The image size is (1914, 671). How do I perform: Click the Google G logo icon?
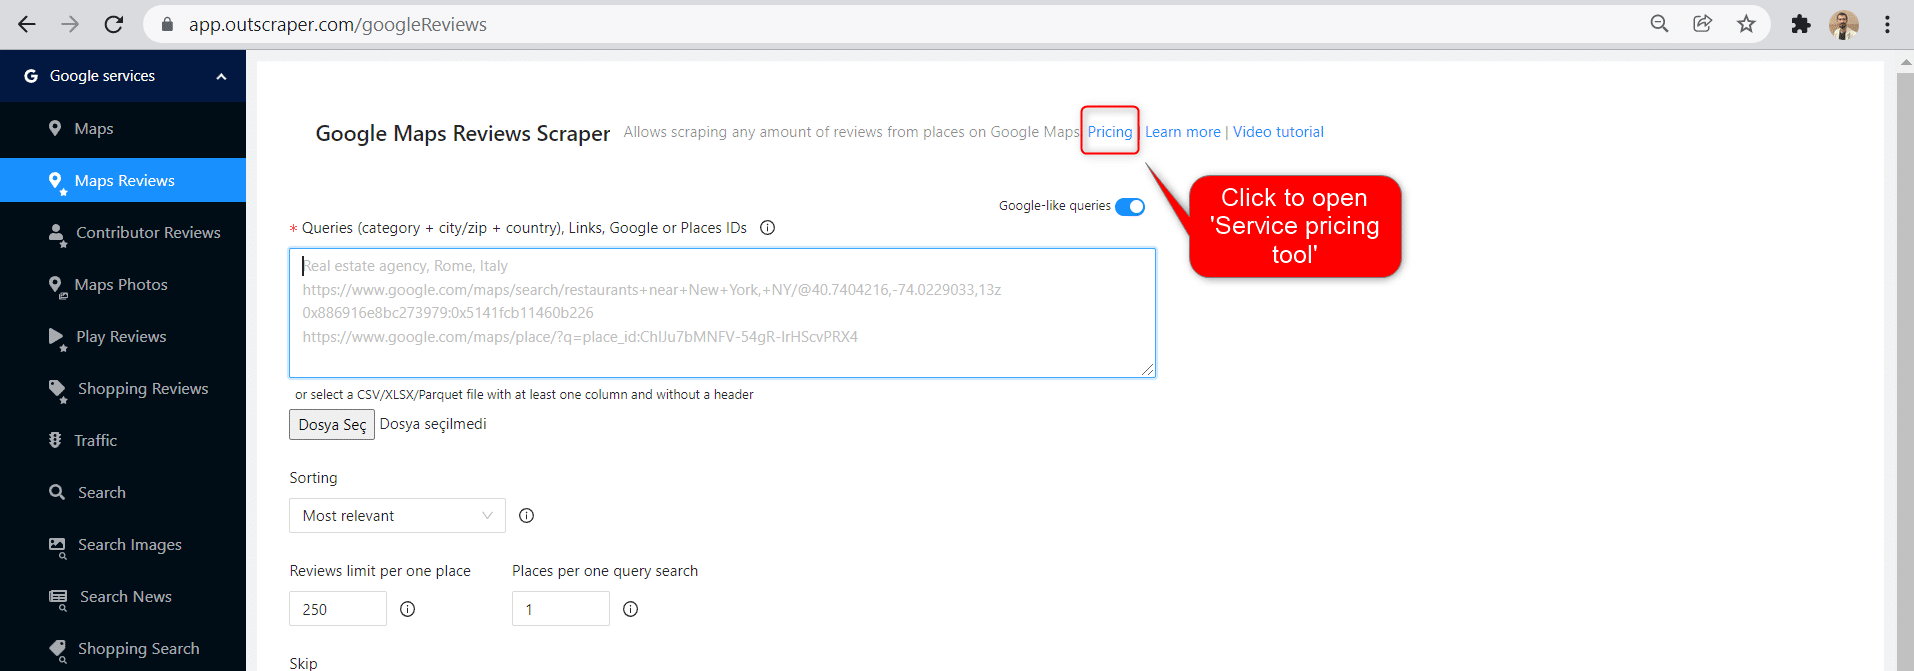[31, 76]
